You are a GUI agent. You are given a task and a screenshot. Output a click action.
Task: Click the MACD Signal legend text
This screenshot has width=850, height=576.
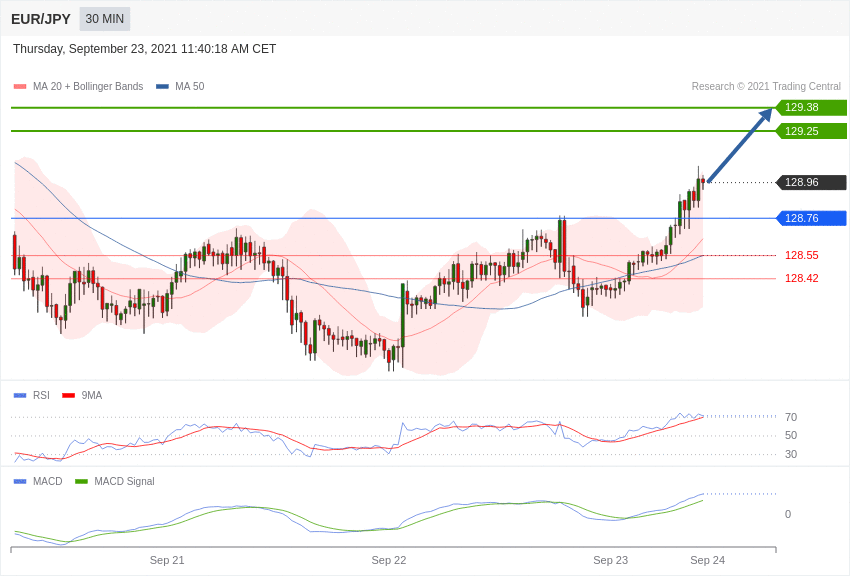[124, 481]
